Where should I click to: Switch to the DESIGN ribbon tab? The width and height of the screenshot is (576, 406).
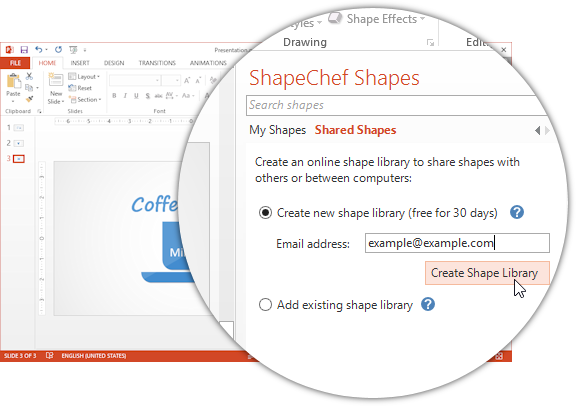114,63
